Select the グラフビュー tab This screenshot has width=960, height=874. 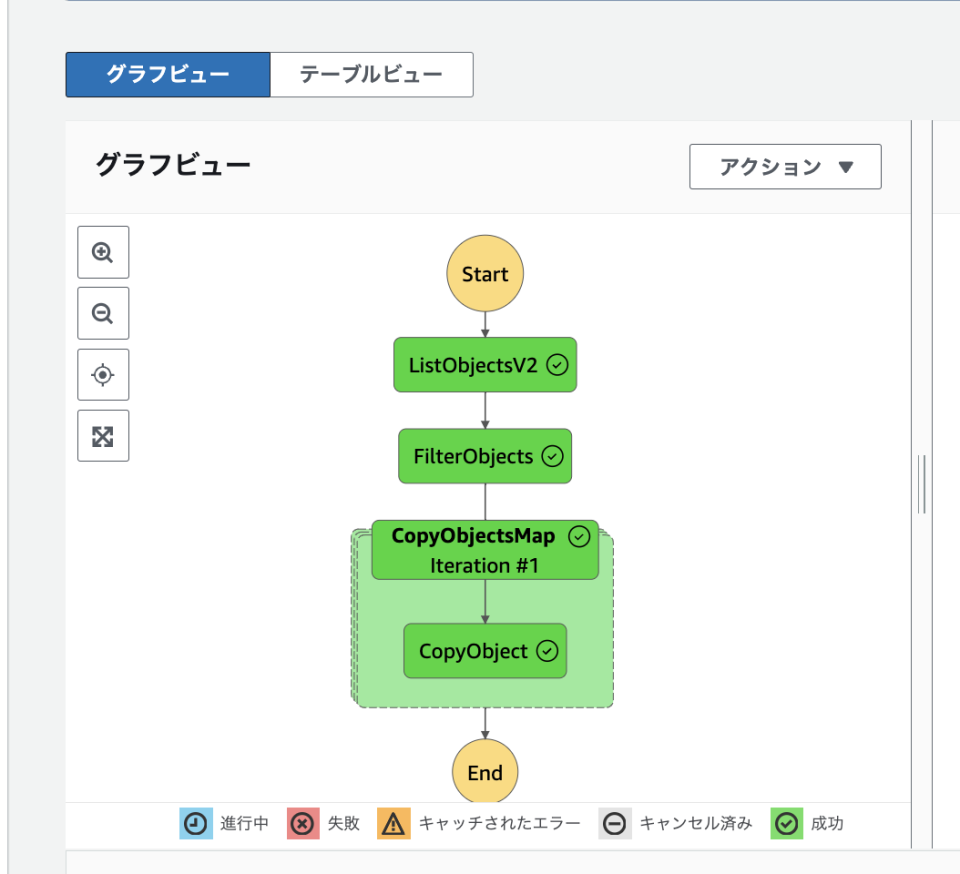click(x=167, y=74)
